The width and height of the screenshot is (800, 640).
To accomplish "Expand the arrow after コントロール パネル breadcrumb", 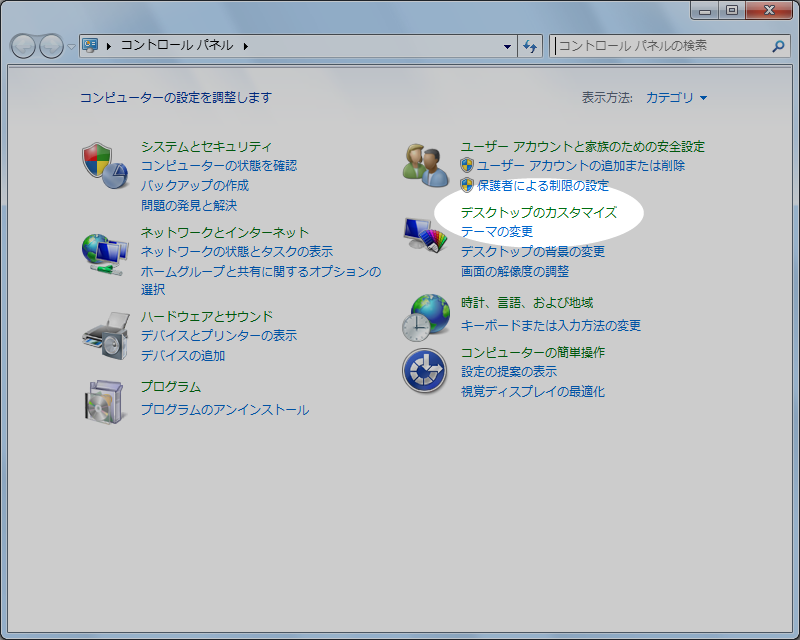I will pos(245,46).
